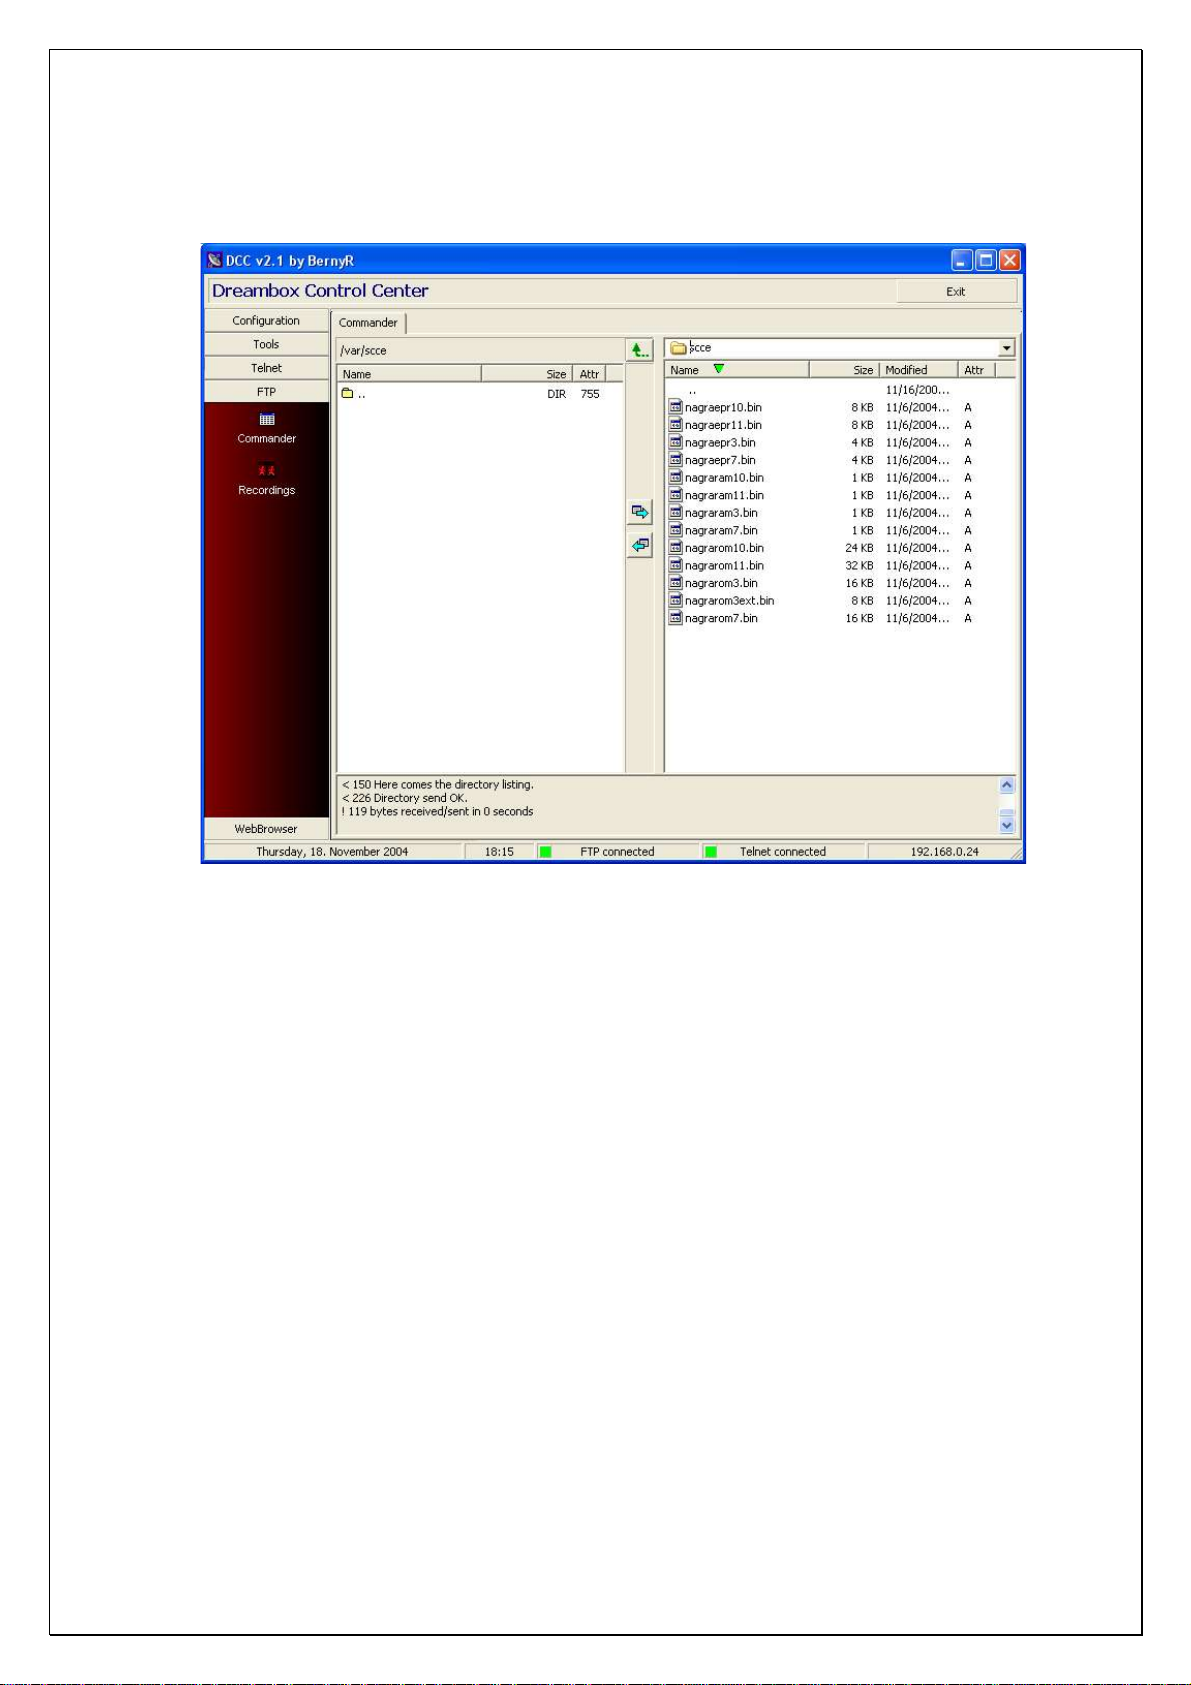Open the Configuration section
1191x1685 pixels.
click(266, 320)
